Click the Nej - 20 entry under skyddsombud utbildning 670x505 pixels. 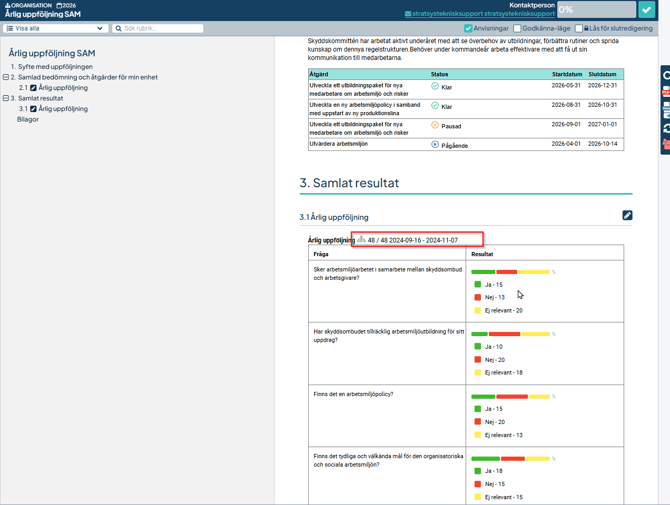(495, 360)
